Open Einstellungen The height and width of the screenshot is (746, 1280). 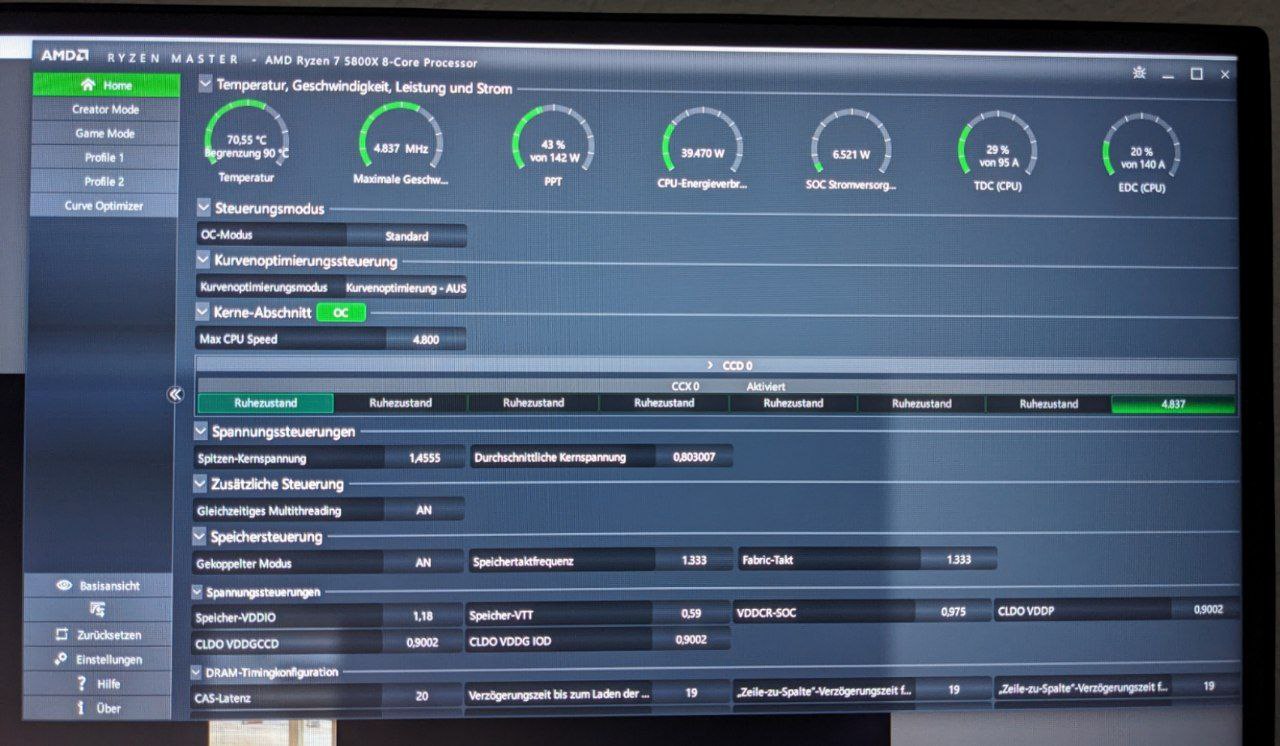(98, 660)
